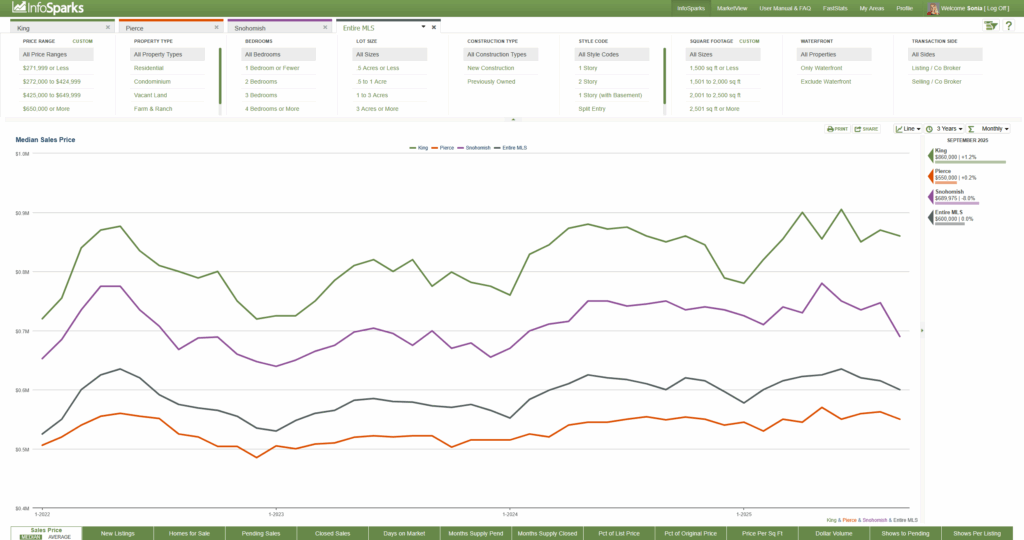This screenshot has height=540, width=1024.
Task: Share the chart
Action: tap(866, 129)
